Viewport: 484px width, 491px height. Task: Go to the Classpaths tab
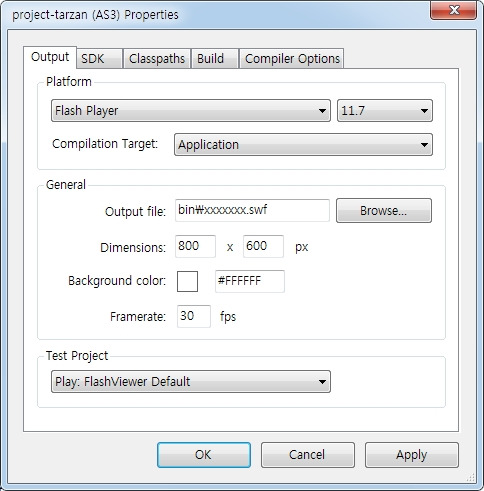[x=157, y=59]
